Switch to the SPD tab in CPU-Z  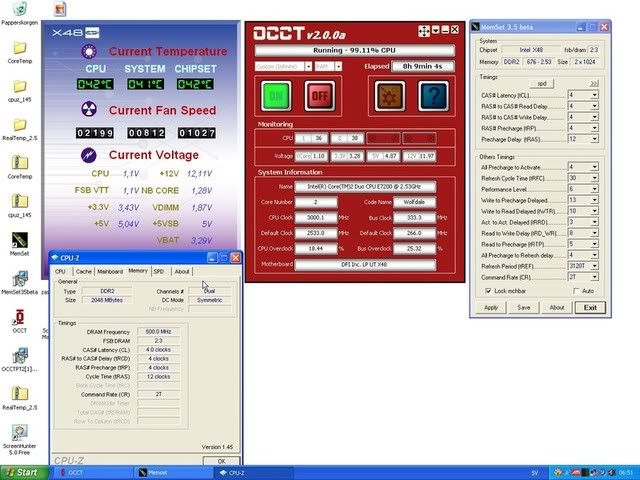tap(158, 271)
